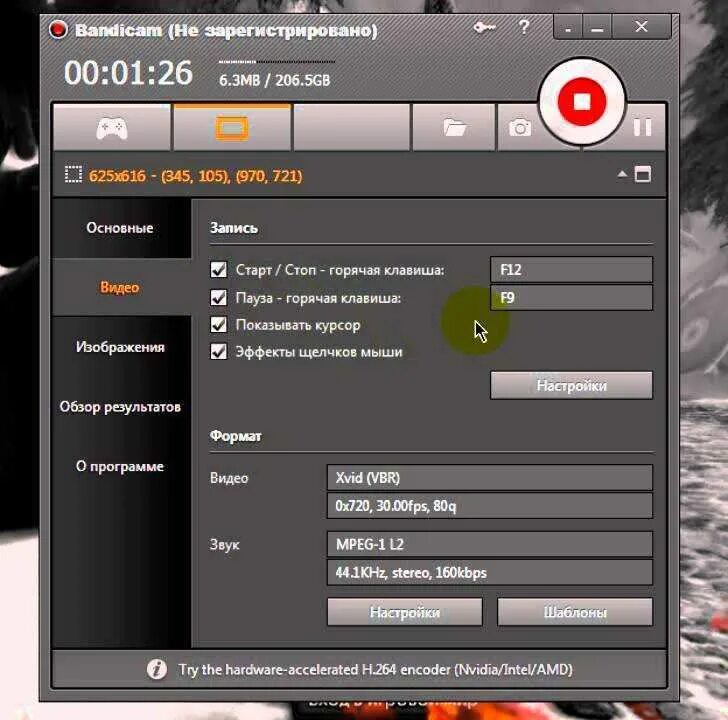Click the fullscreen window icon beside the arrow
The image size is (728, 720).
643,175
